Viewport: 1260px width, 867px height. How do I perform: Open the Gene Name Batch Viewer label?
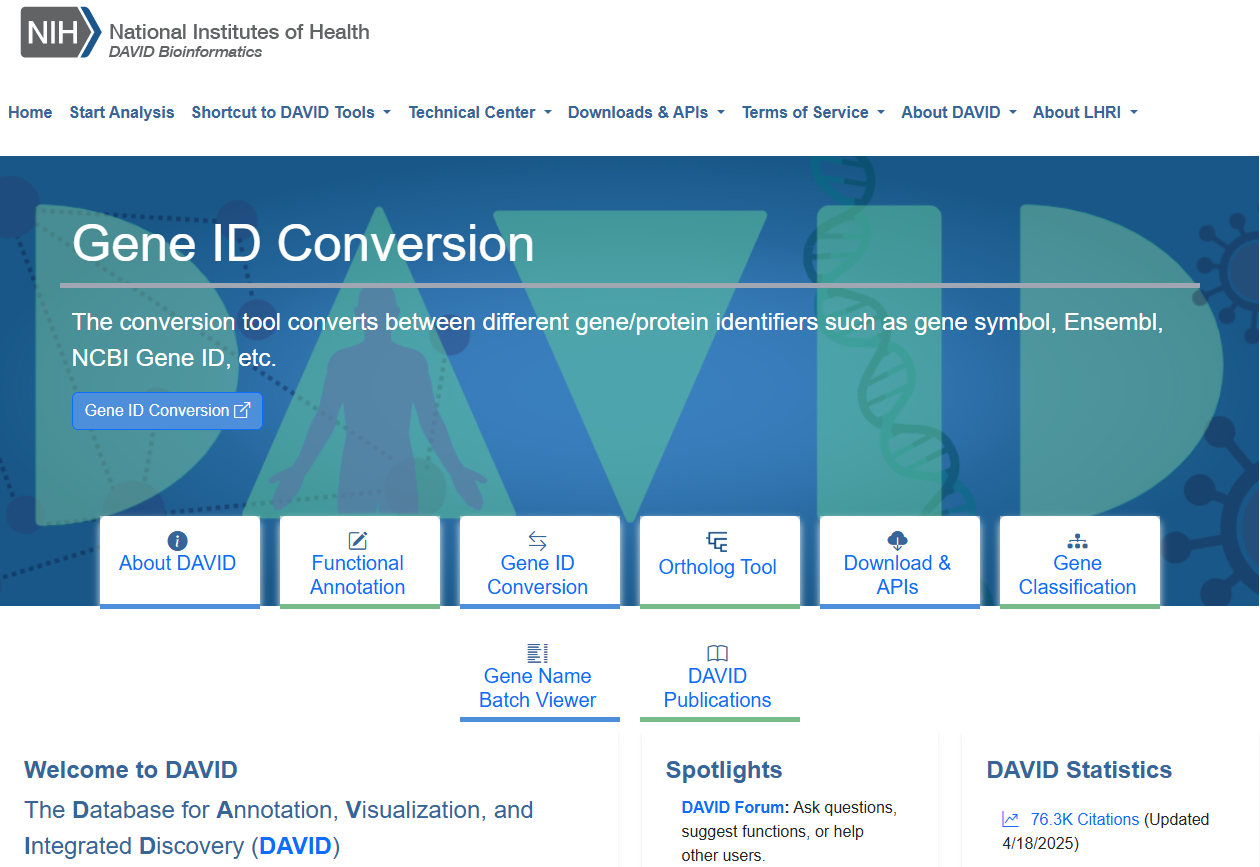click(x=538, y=688)
